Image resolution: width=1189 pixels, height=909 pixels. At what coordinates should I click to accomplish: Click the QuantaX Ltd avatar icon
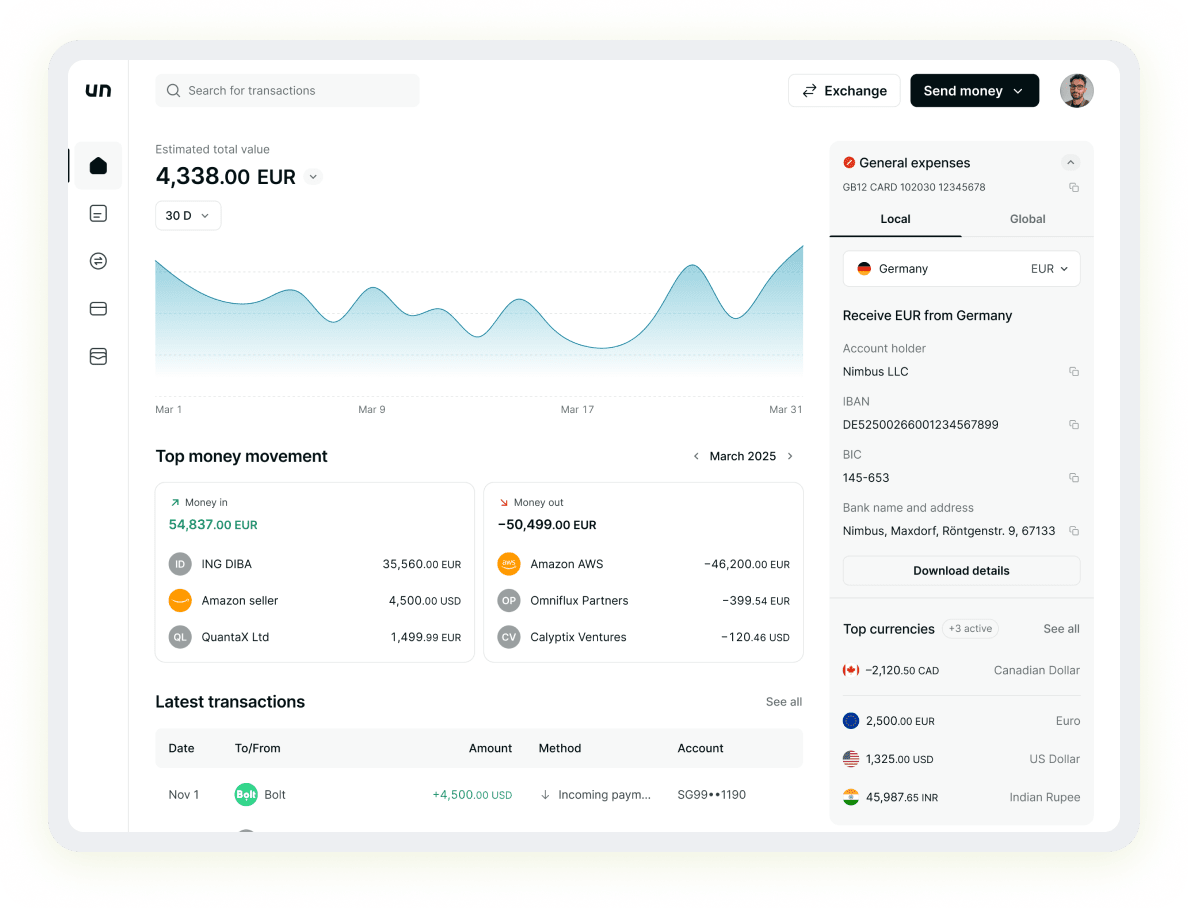click(180, 637)
